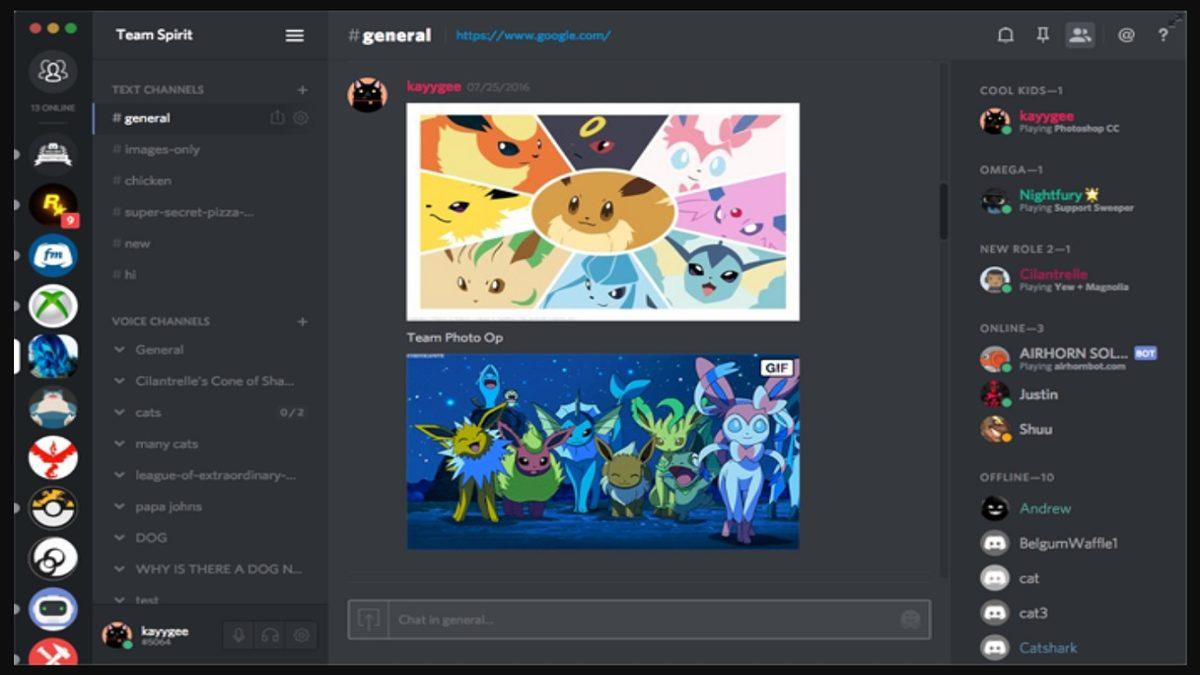Screen dimensions: 1200x675
Task: Click the invite icon next to #general
Action: pyautogui.click(x=277, y=117)
